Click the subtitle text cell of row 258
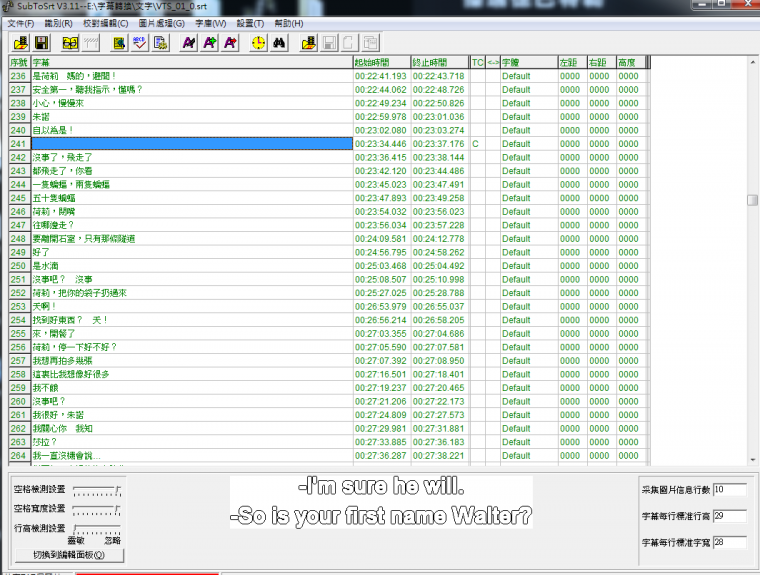 click(x=192, y=374)
